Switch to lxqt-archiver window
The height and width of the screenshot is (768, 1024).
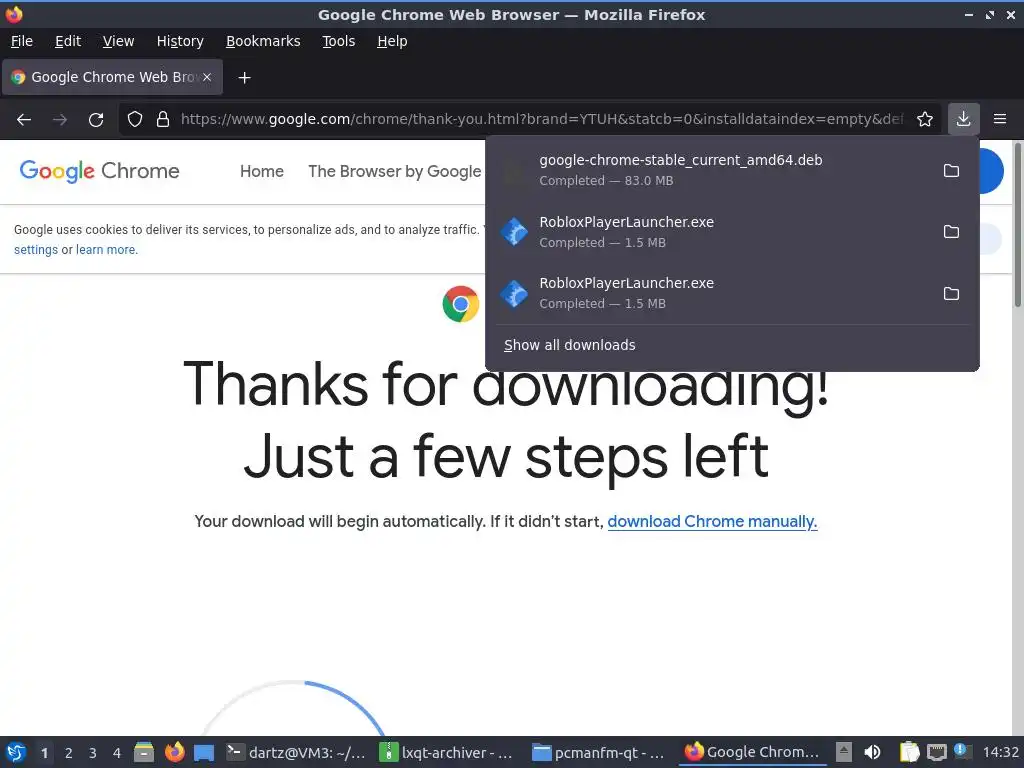447,752
